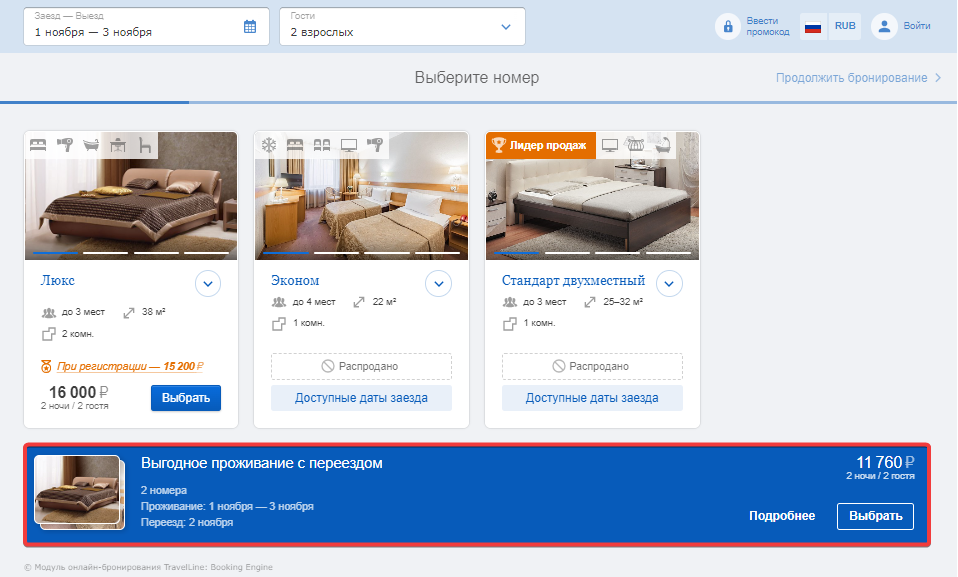The height and width of the screenshot is (577, 958).
Task: Click the relocation offer thumbnail image
Action: click(x=78, y=490)
